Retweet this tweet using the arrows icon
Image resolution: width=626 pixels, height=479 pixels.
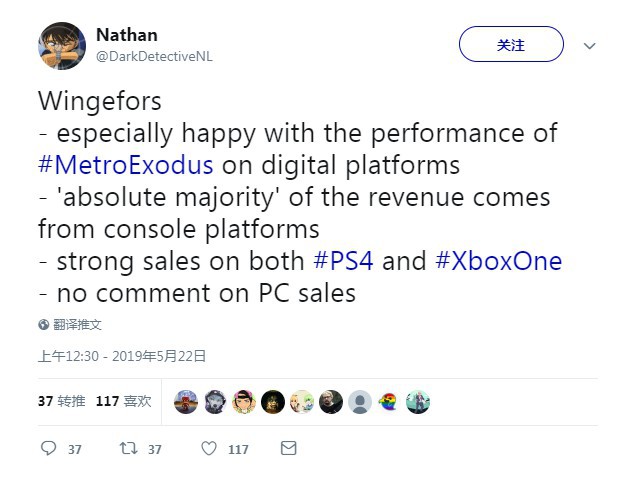[128, 449]
